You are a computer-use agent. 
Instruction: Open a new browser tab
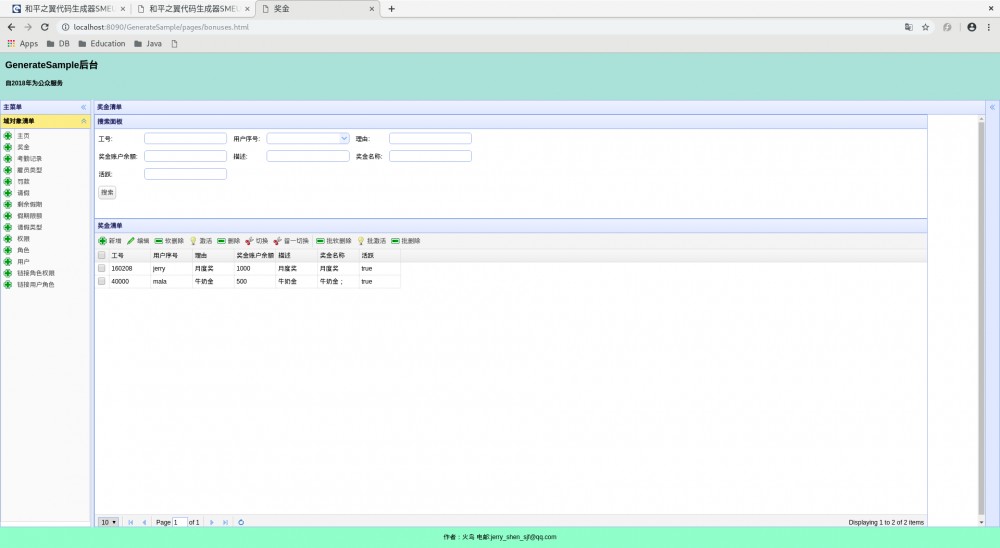coord(392,9)
